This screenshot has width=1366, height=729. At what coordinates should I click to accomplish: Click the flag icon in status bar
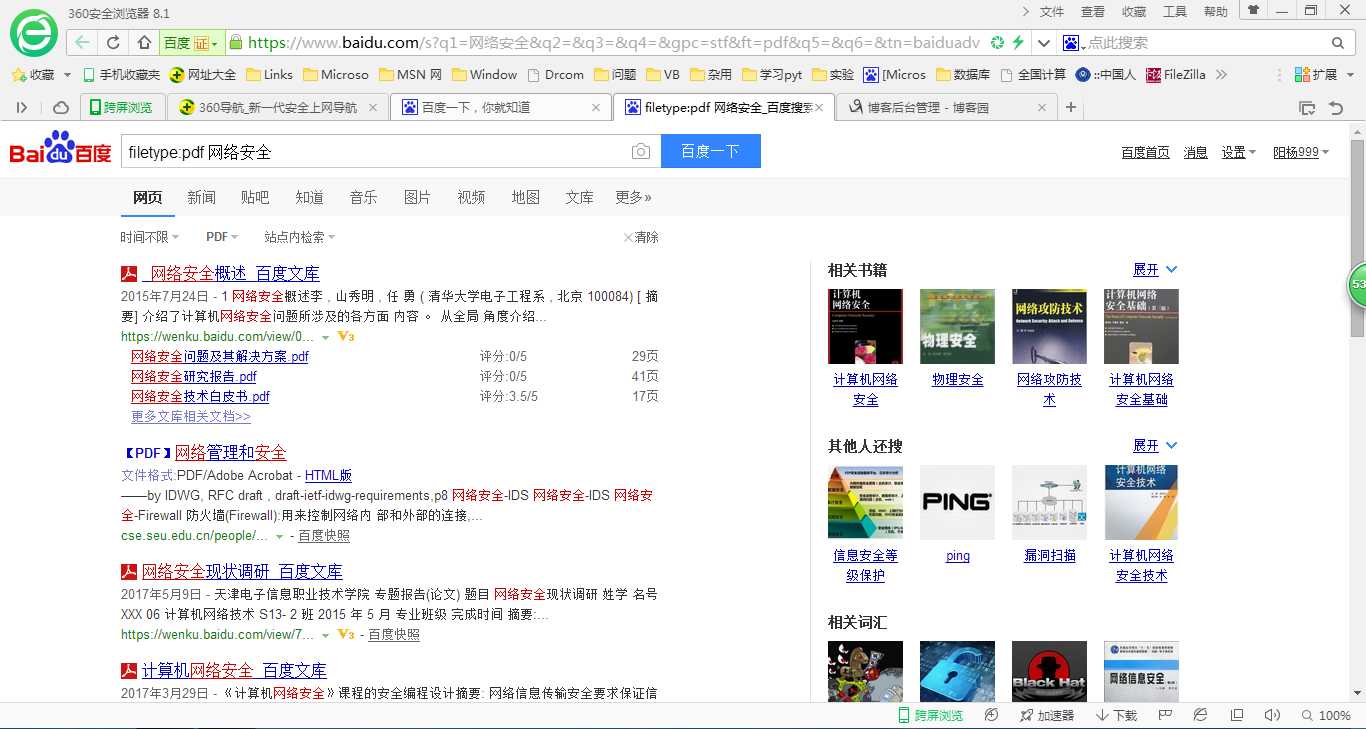tap(1165, 715)
